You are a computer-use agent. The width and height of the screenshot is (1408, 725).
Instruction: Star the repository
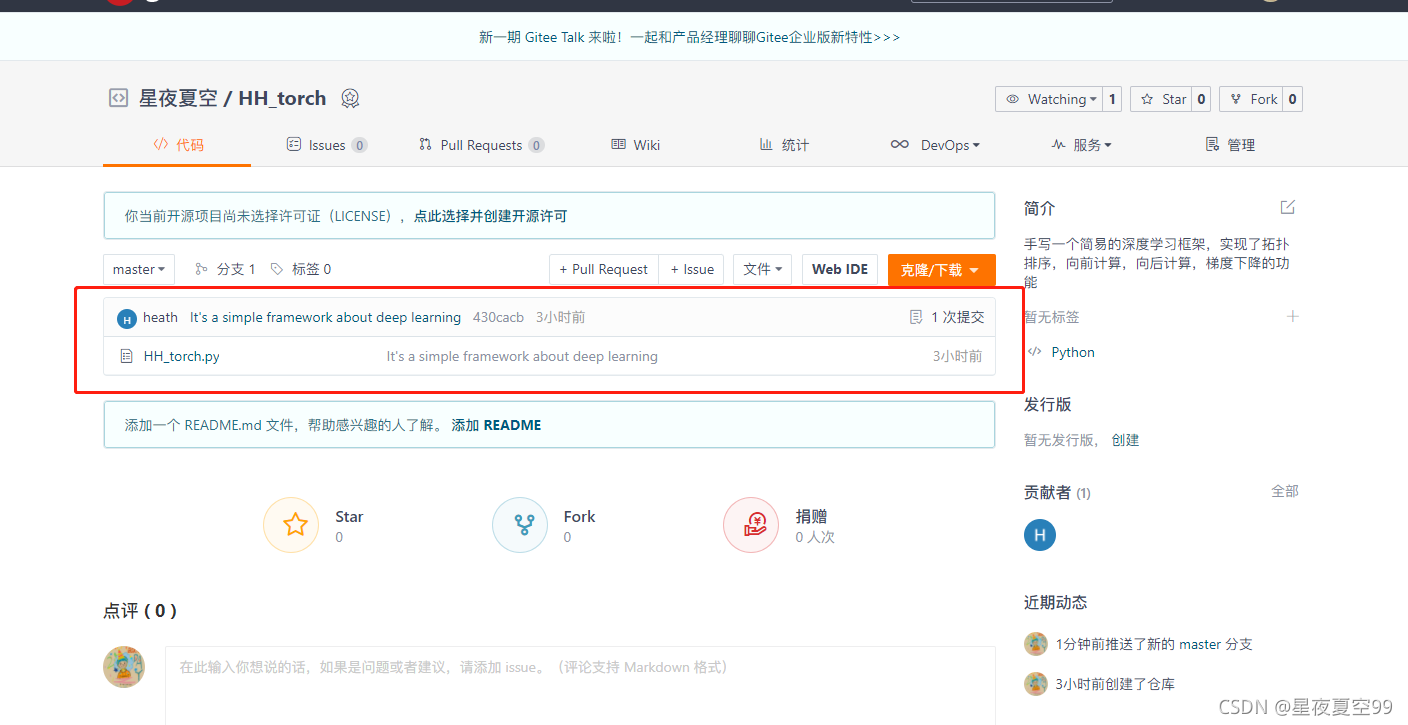click(x=1161, y=99)
